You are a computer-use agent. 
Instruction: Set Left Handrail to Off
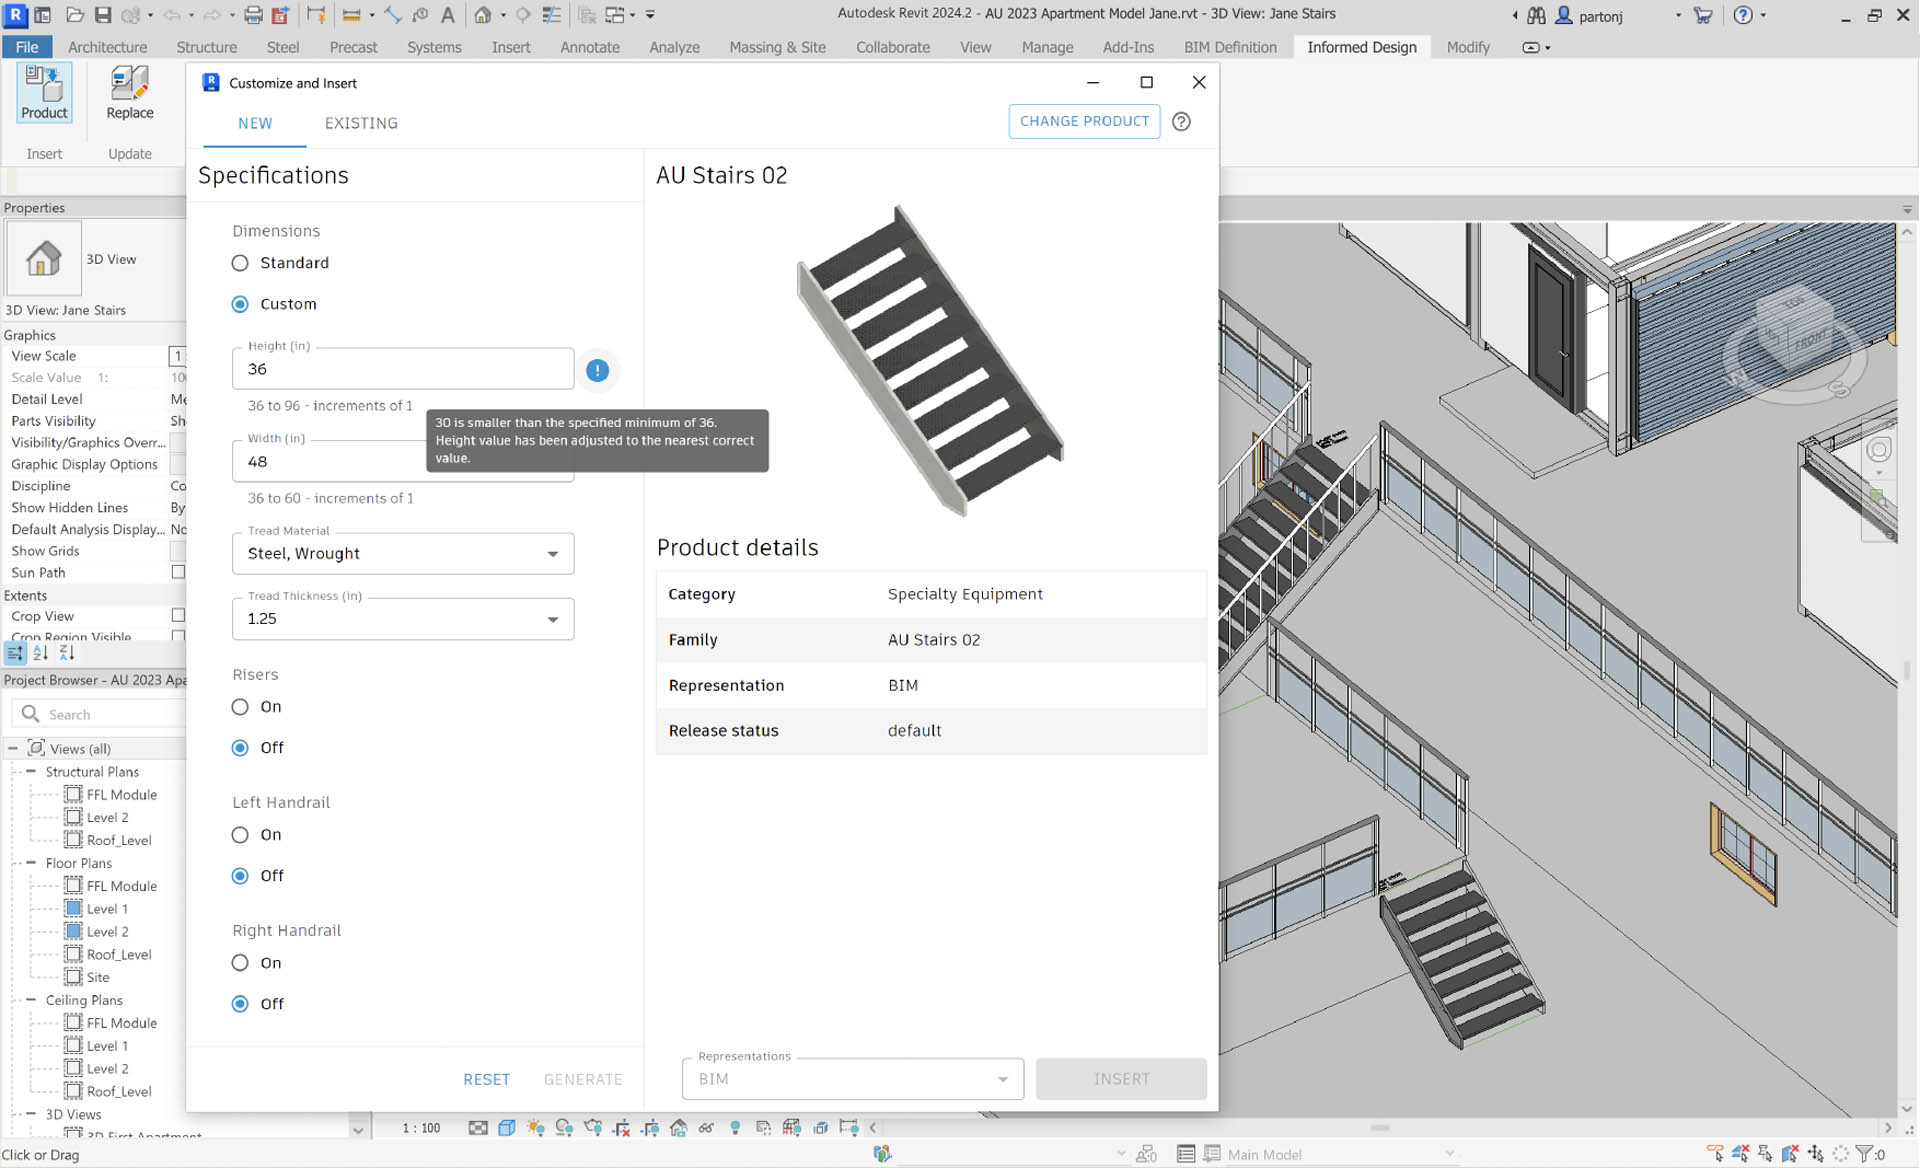[240, 876]
